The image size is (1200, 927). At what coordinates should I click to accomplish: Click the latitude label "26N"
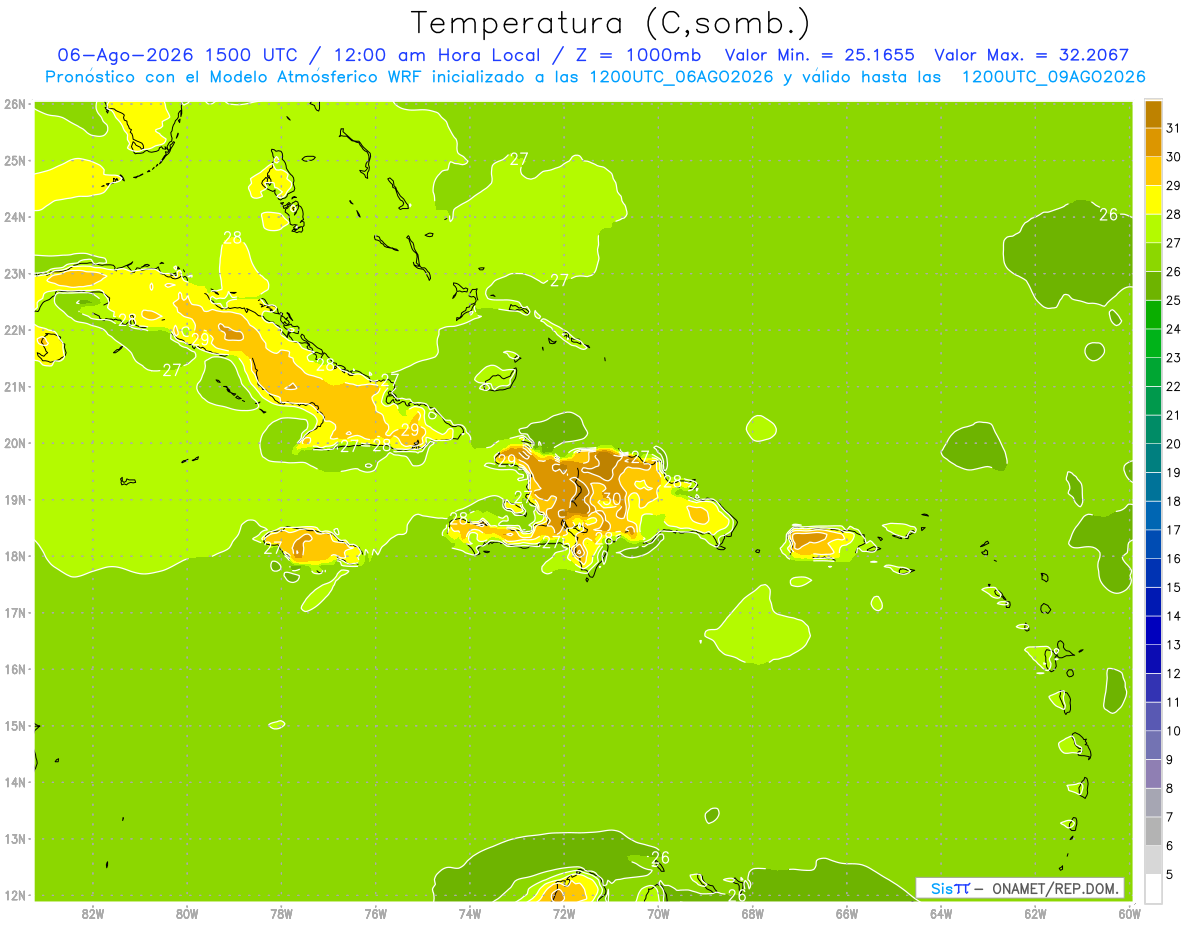15,104
